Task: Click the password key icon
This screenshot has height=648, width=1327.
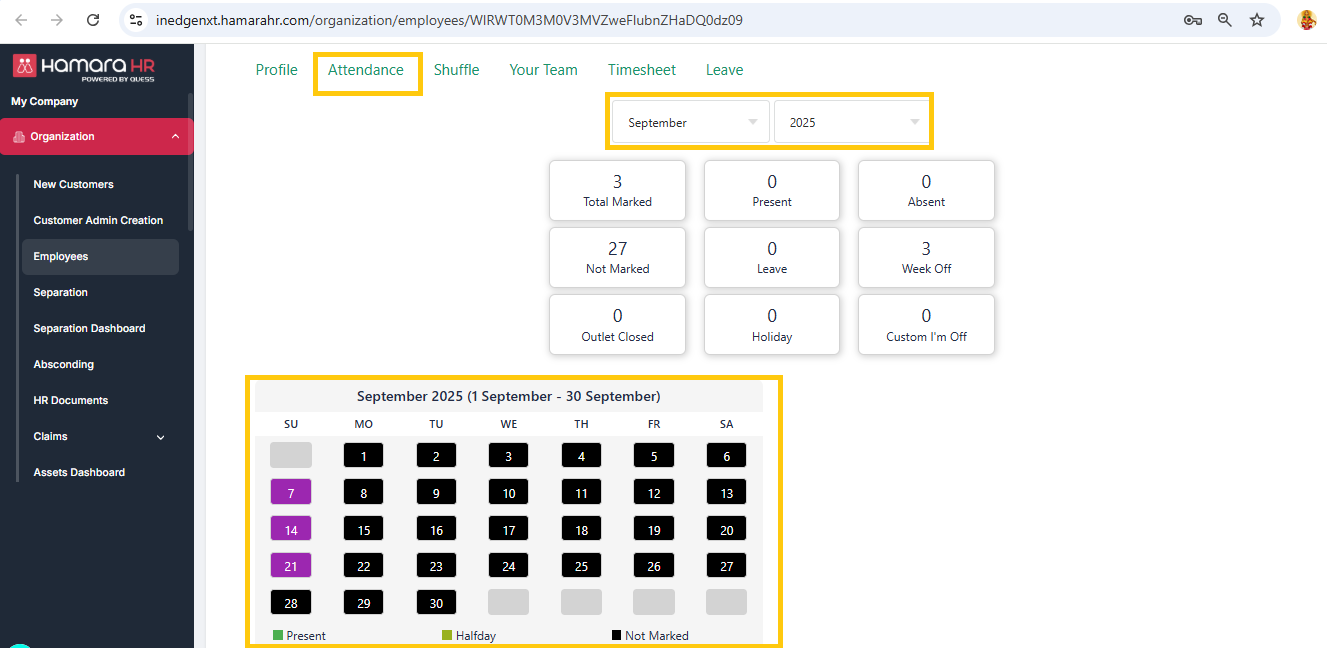Action: [1192, 20]
